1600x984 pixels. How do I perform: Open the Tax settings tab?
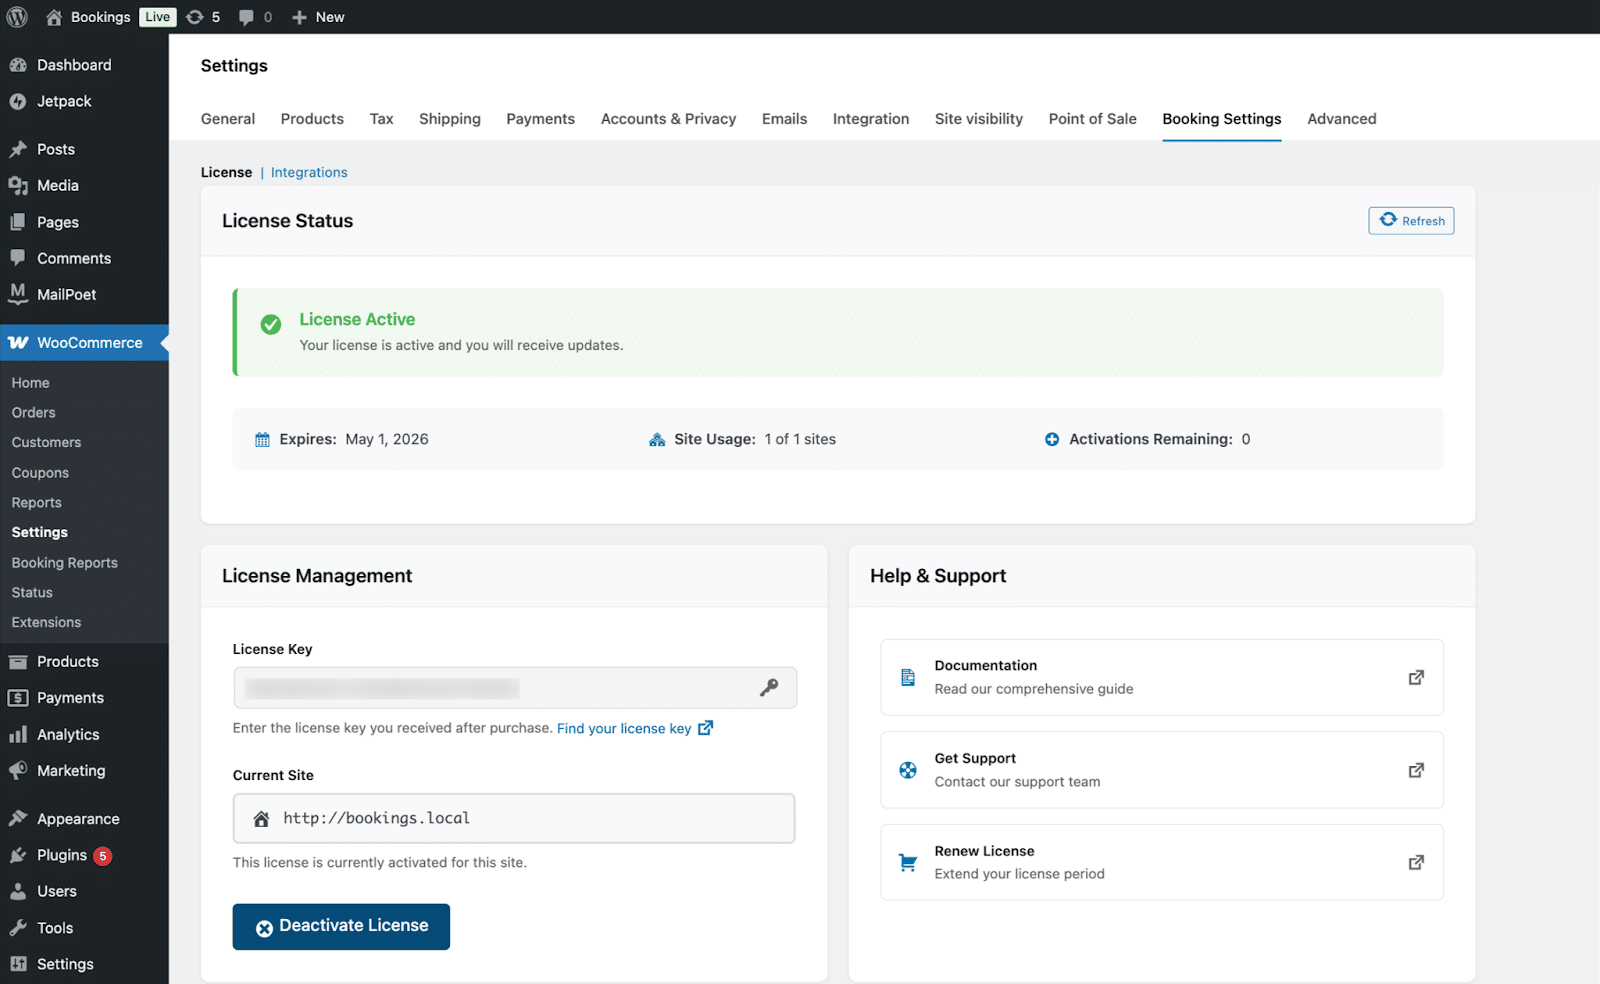point(381,119)
